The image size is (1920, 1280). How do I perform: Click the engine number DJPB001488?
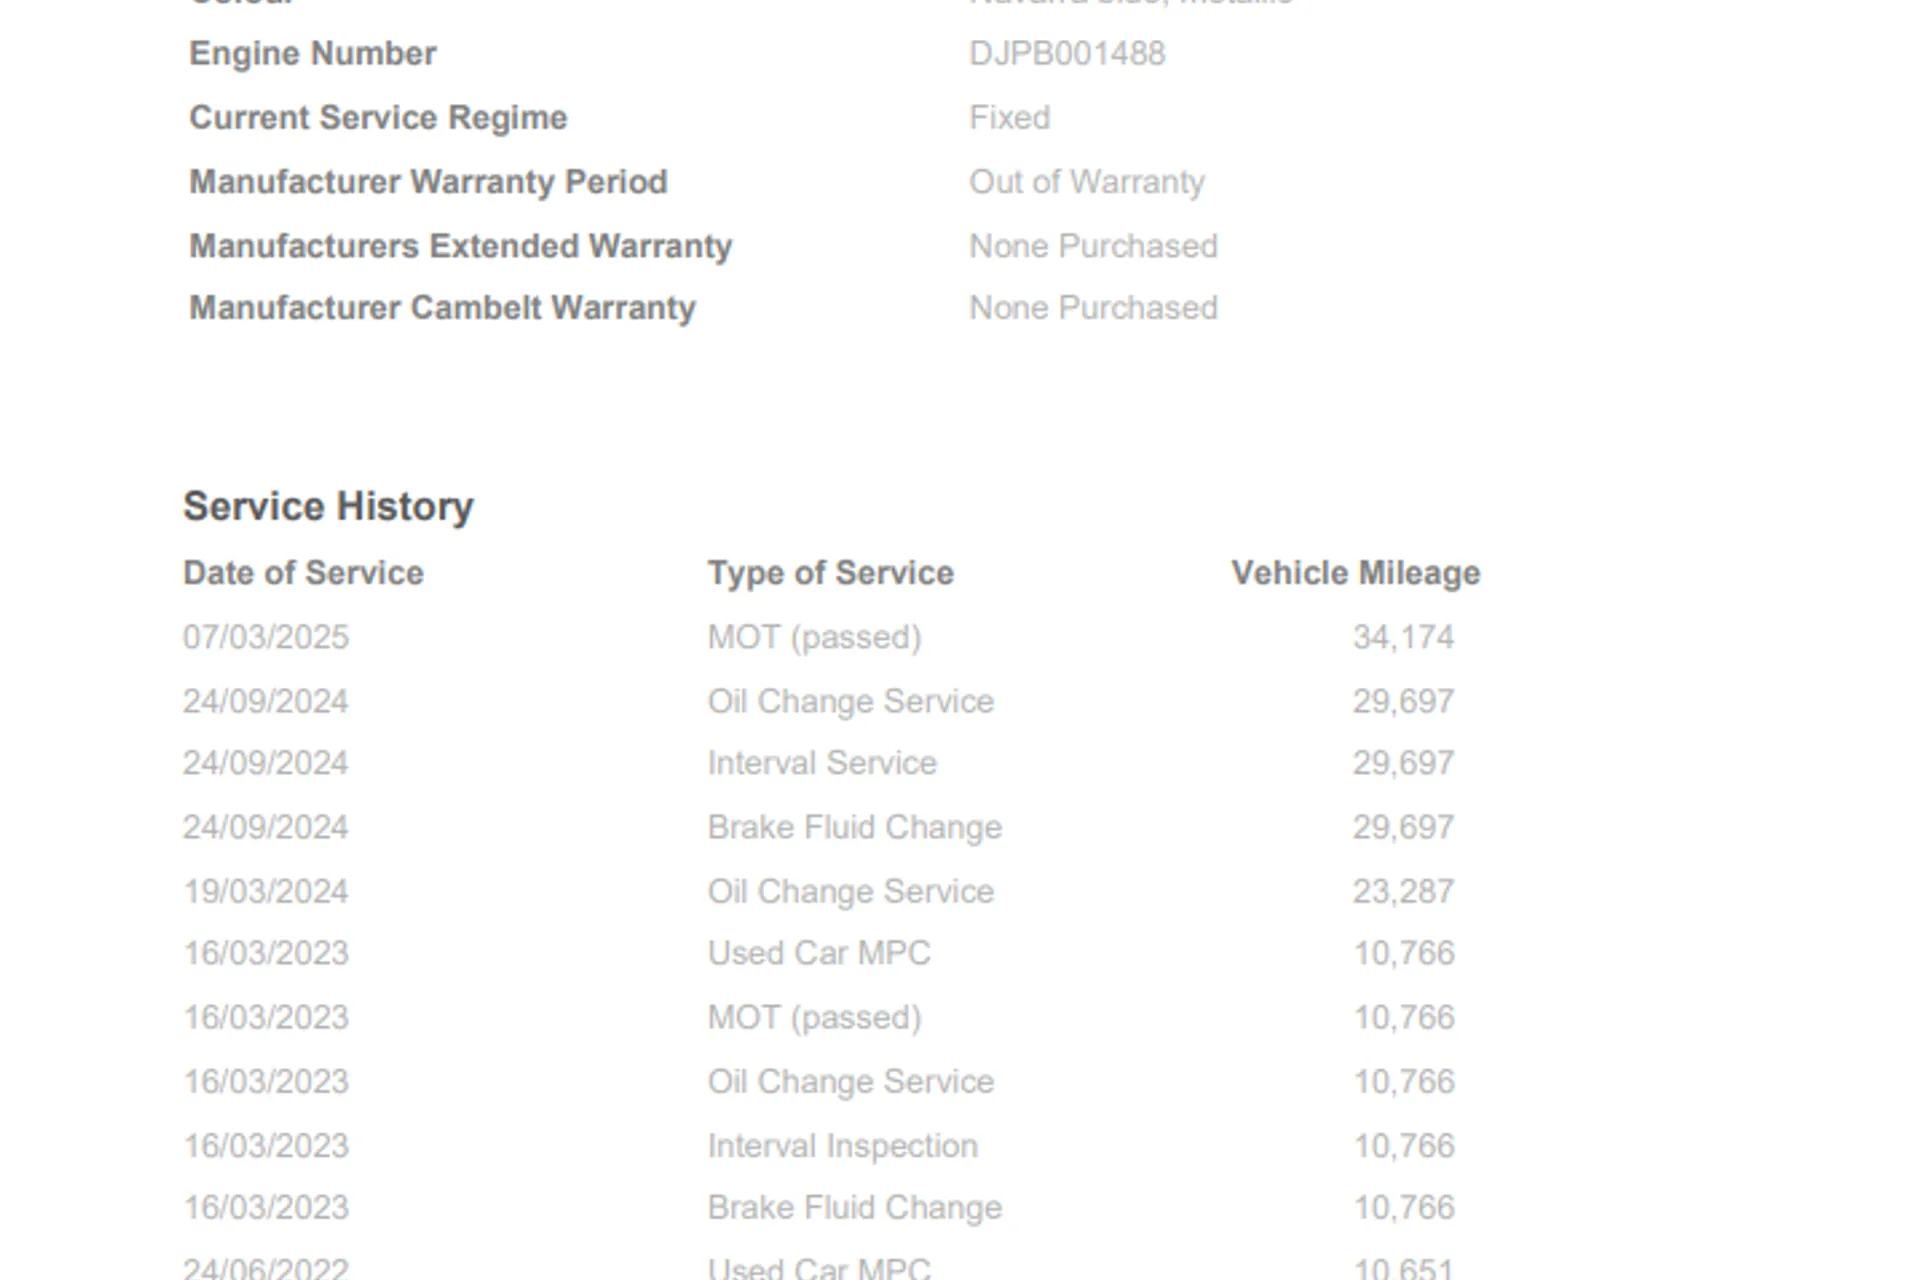pos(1066,54)
